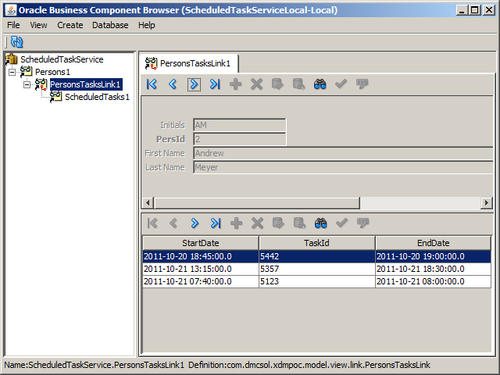The width and height of the screenshot is (500, 375).
Task: Jump to last task row in the lower toolbar
Action: point(215,223)
